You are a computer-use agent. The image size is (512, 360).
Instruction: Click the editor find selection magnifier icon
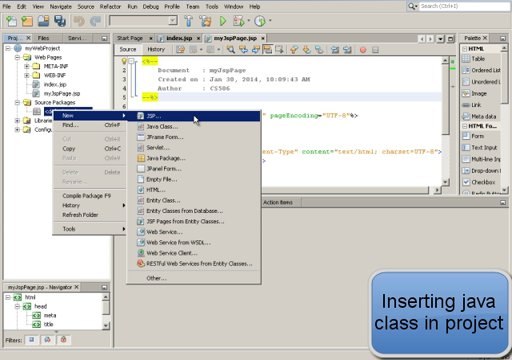230,50
